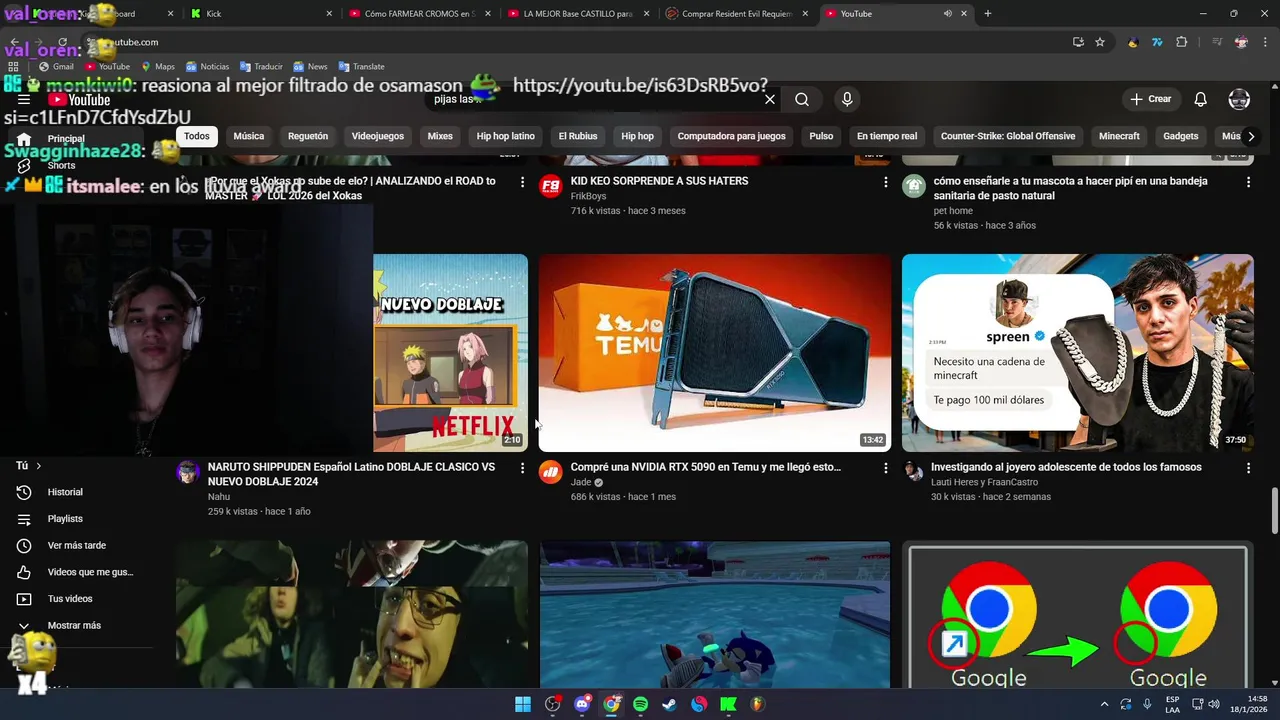Select the Minecraft filter chip

click(1119, 136)
